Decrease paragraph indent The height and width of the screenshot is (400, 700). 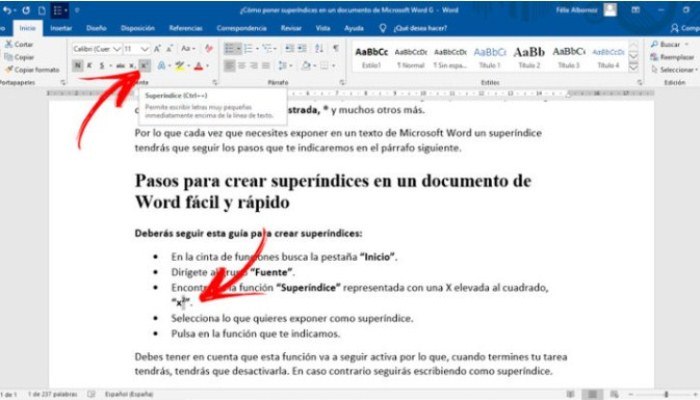pos(290,48)
